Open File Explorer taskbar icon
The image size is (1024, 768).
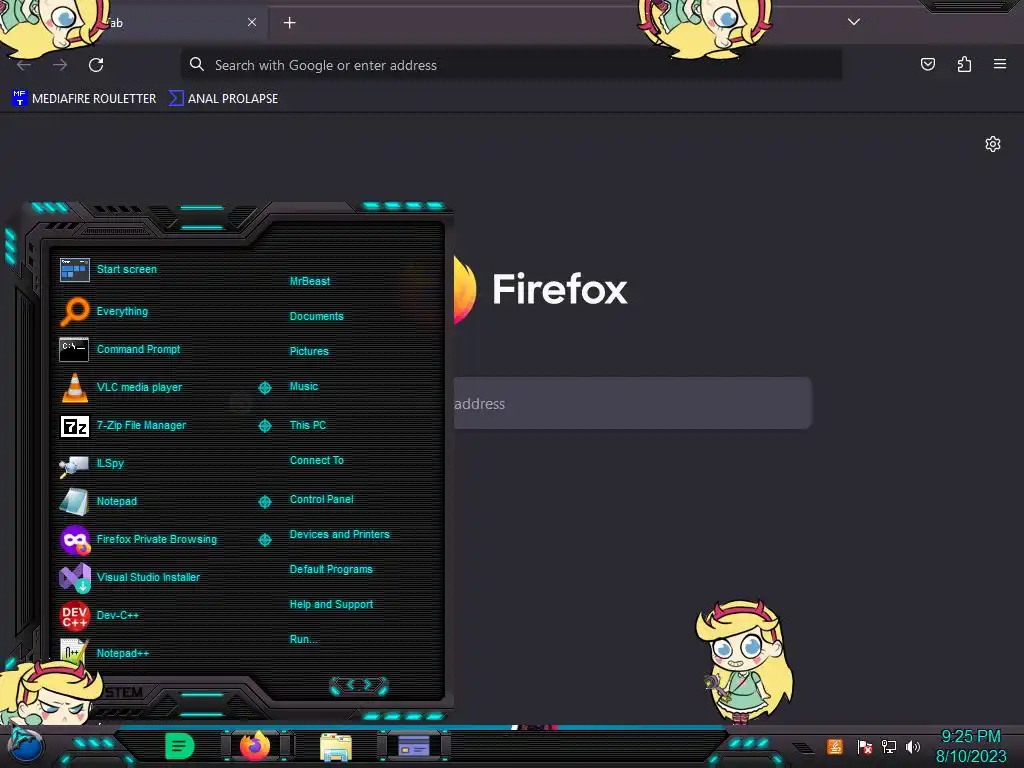[336, 746]
